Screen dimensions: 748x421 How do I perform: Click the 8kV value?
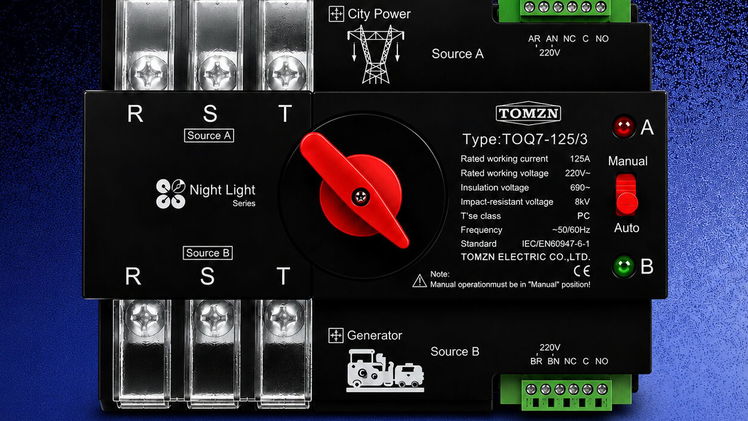click(582, 202)
